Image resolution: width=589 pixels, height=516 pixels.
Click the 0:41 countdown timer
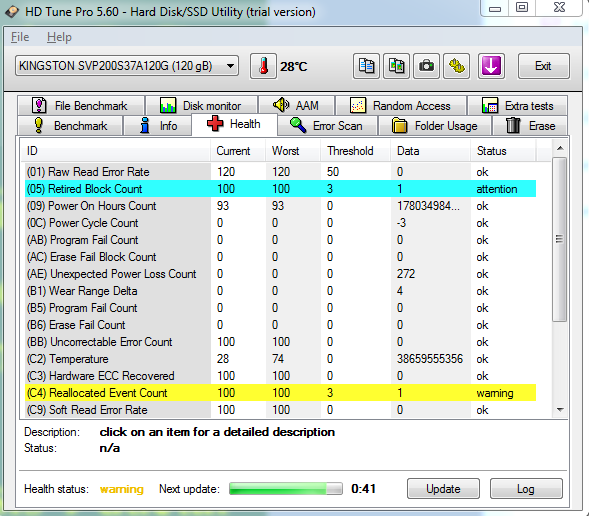(363, 489)
